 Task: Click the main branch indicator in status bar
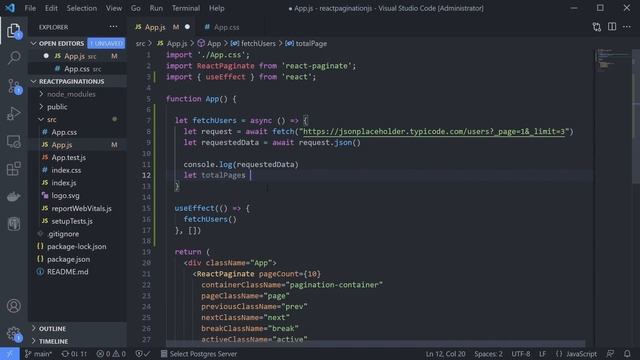38,354
